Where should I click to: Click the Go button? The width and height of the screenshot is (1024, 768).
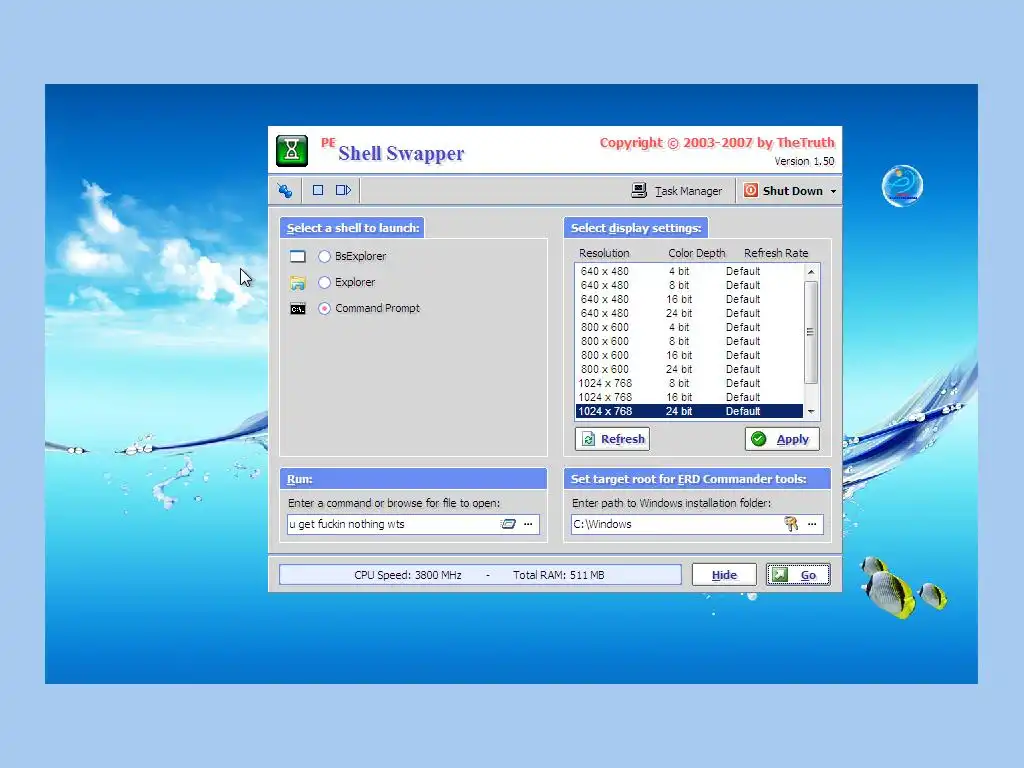click(x=798, y=575)
